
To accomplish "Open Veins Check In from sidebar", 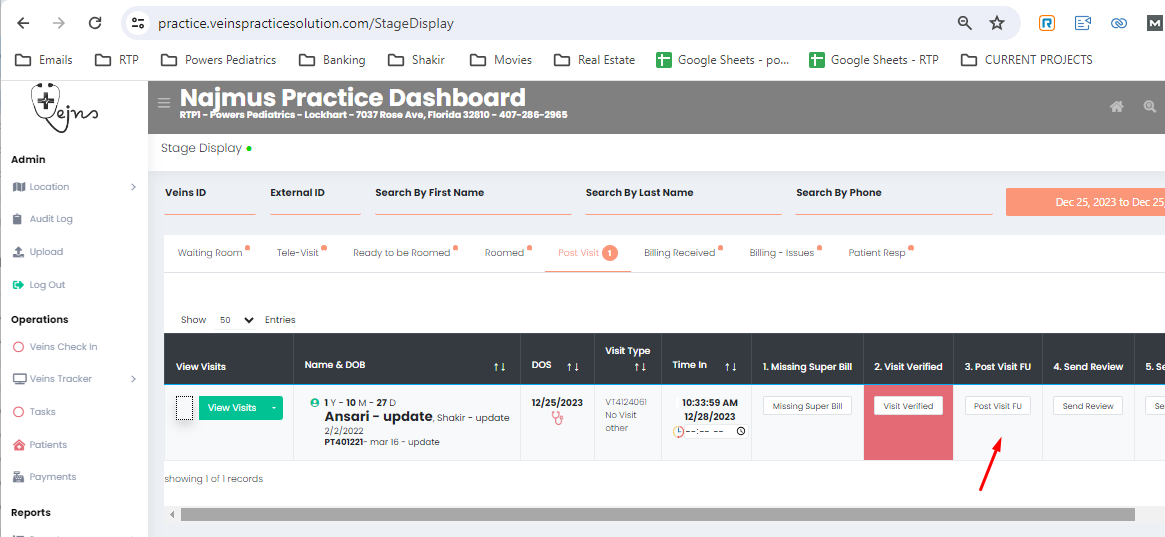I will [63, 347].
